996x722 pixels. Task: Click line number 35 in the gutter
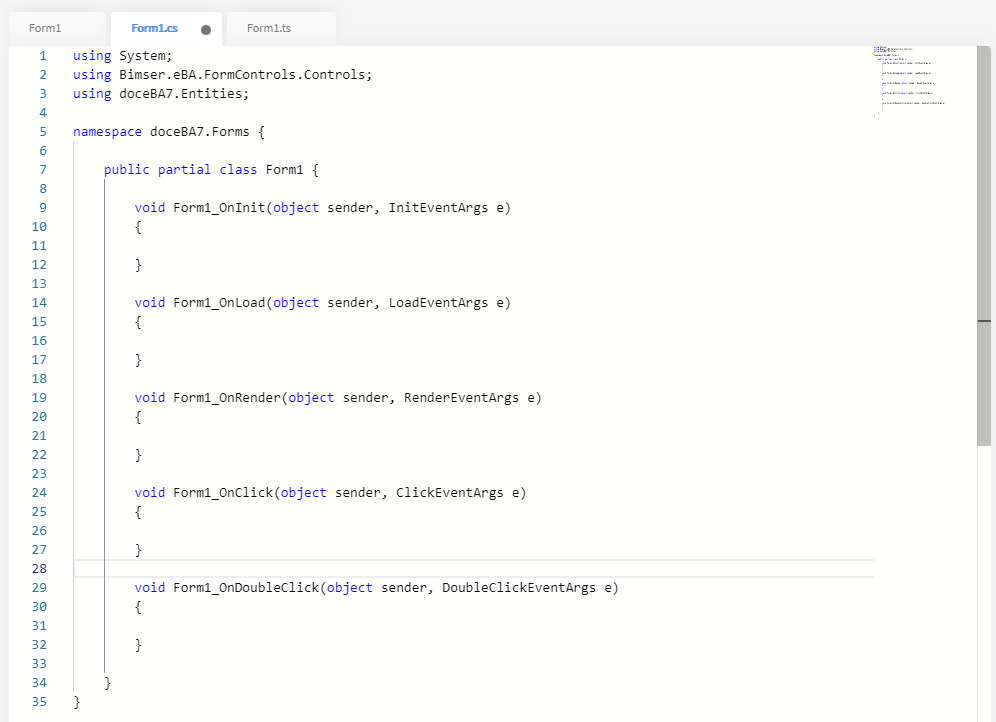(x=39, y=701)
